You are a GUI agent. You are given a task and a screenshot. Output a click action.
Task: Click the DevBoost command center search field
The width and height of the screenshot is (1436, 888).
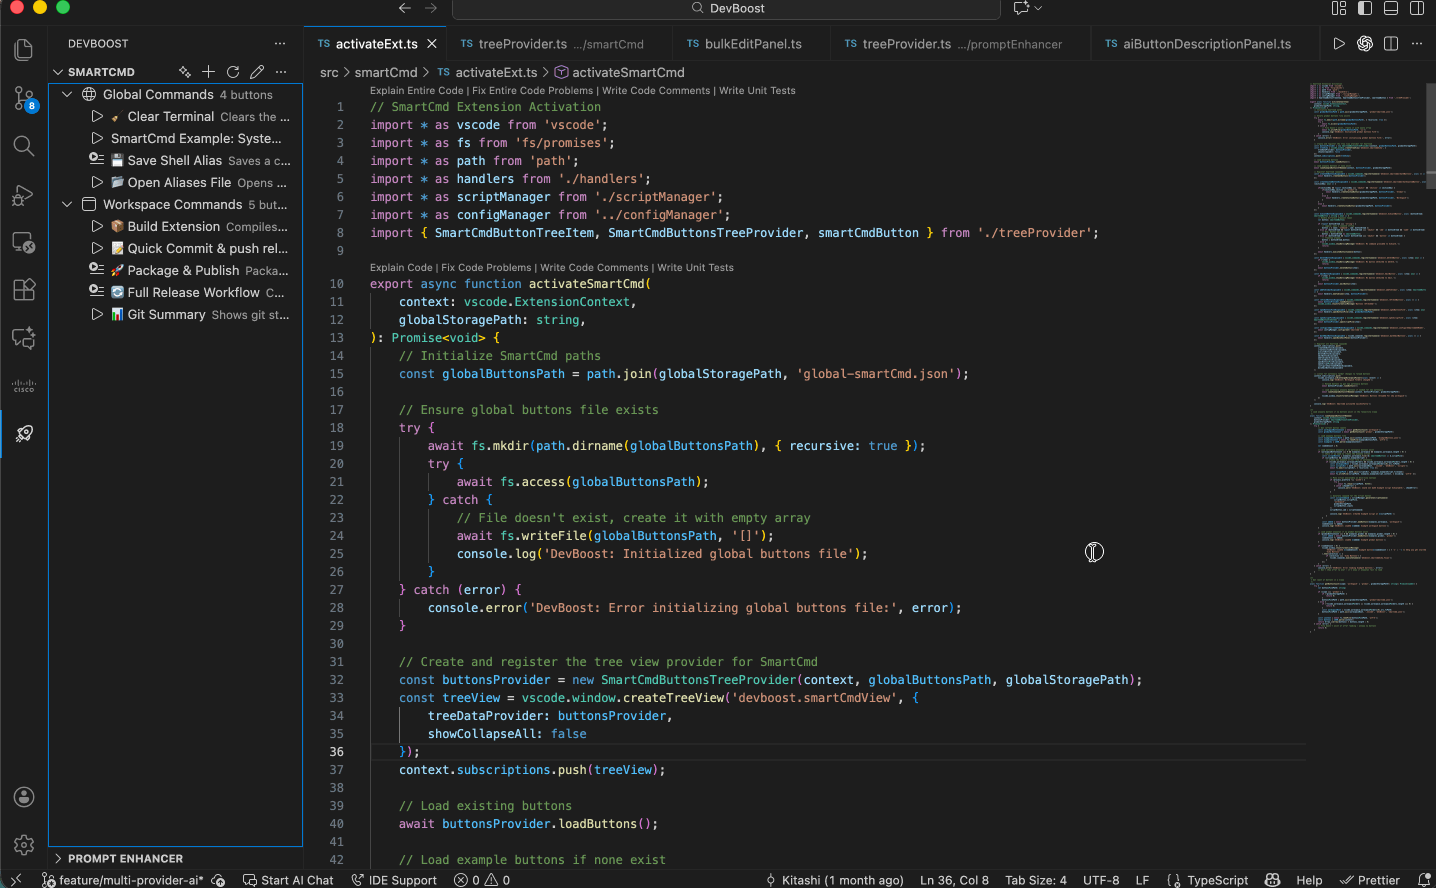727,8
